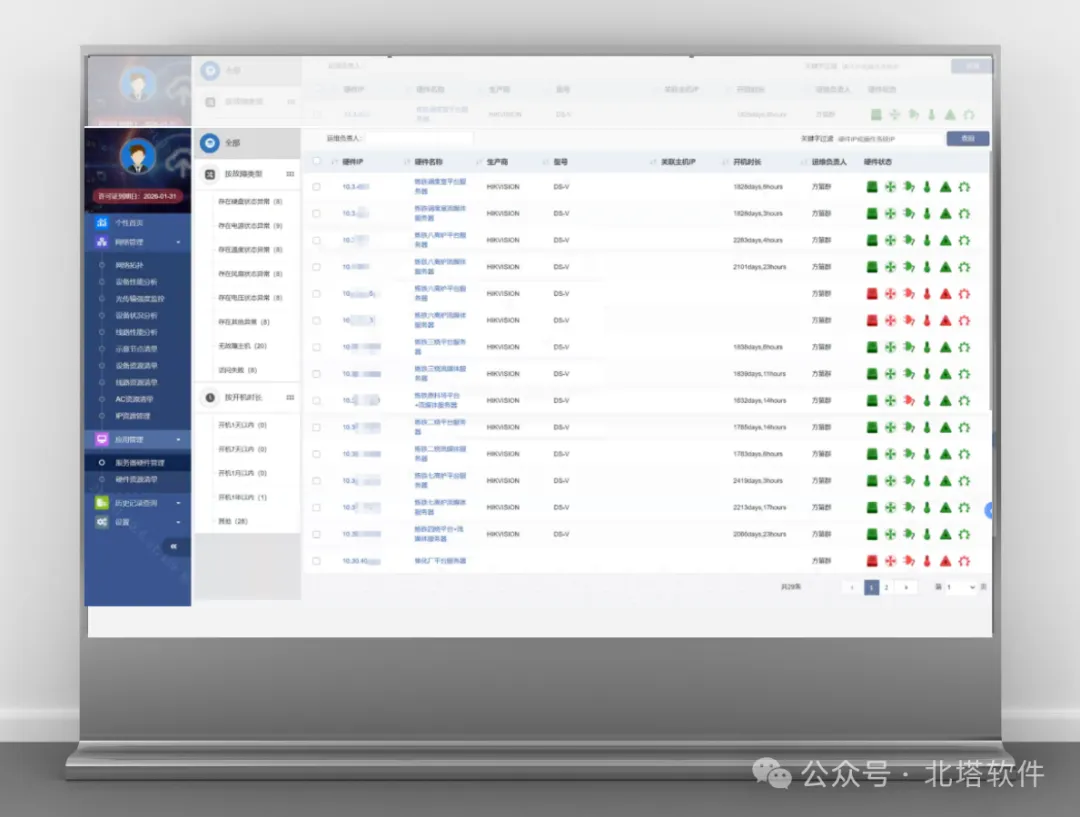Expand the 历史记录查询 menu arrow
Viewport: 1080px width, 817px height.
[x=178, y=503]
